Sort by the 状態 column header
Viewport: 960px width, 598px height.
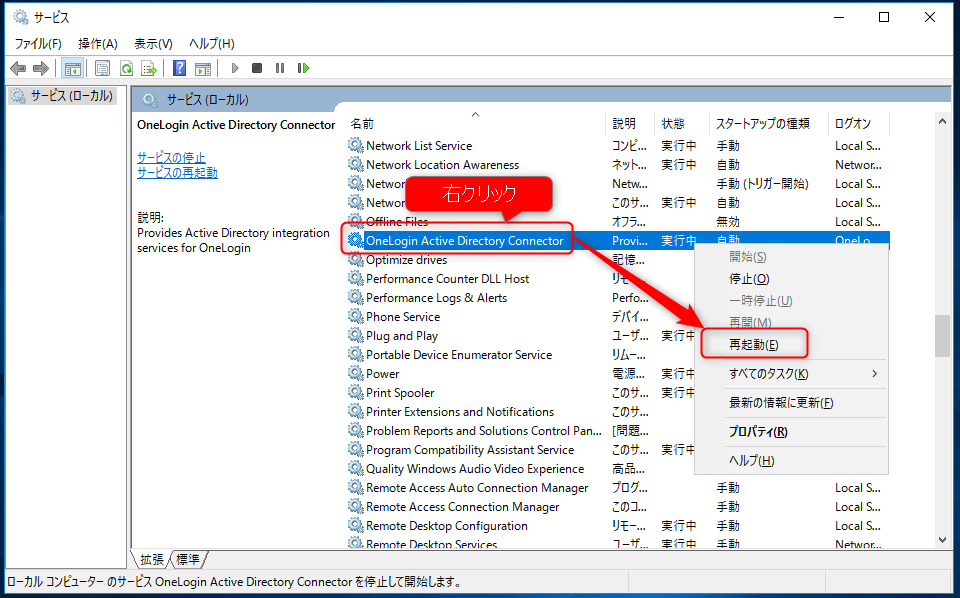click(x=681, y=123)
